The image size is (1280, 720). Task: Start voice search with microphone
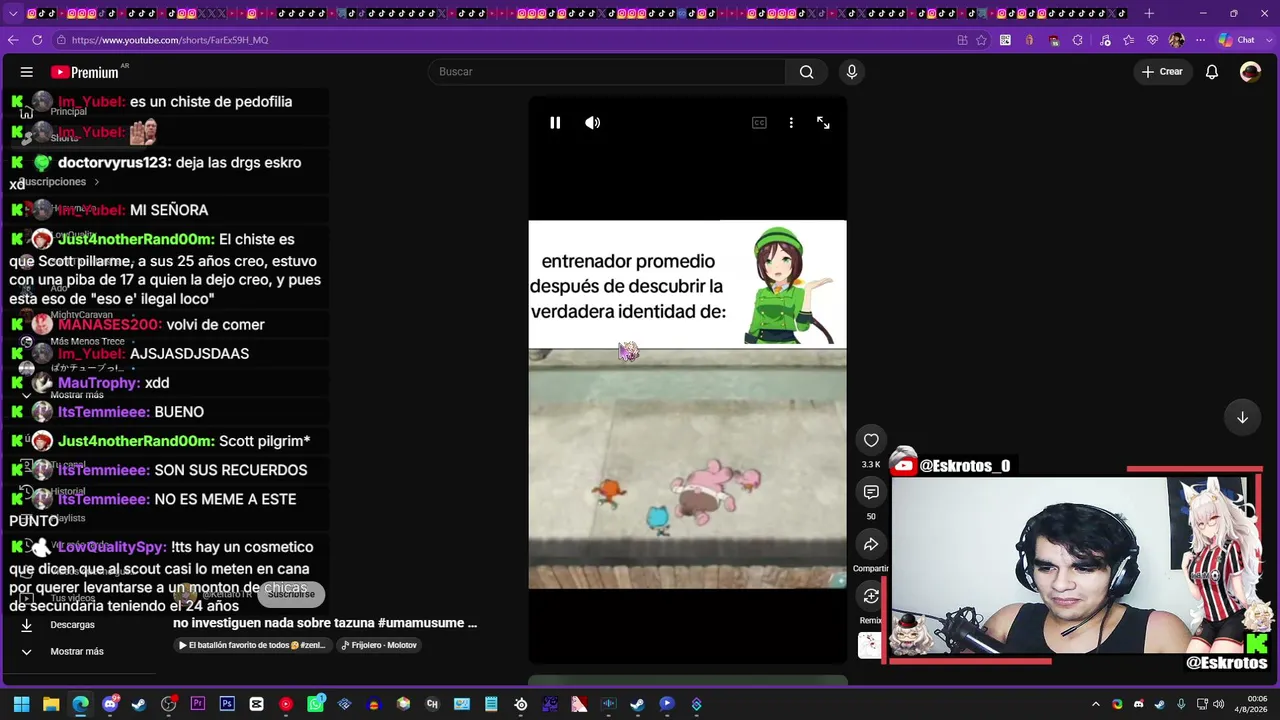(852, 72)
